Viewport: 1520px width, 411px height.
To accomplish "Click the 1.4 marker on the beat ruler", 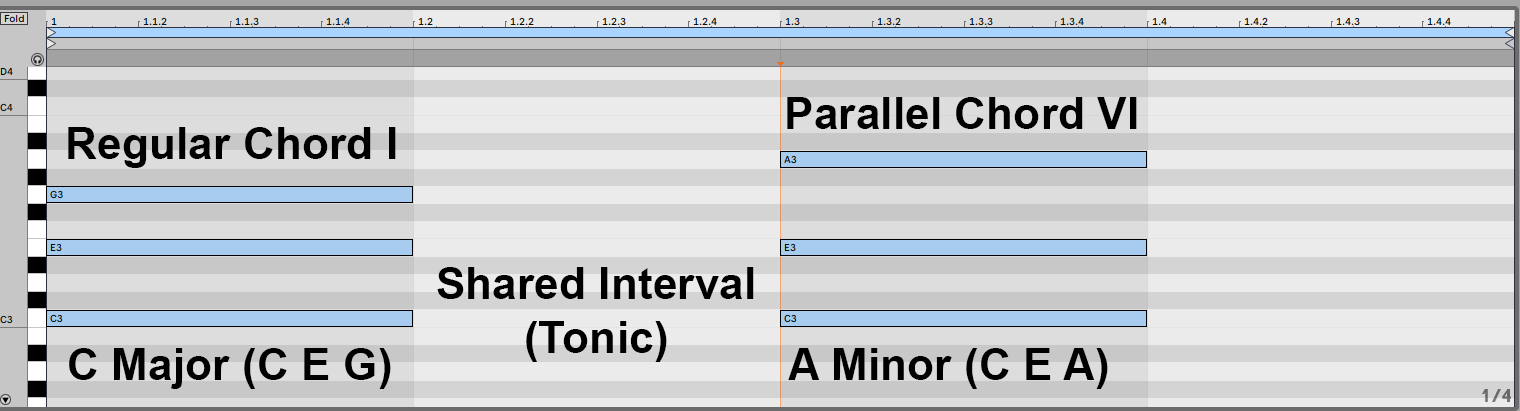I will click(x=1158, y=20).
